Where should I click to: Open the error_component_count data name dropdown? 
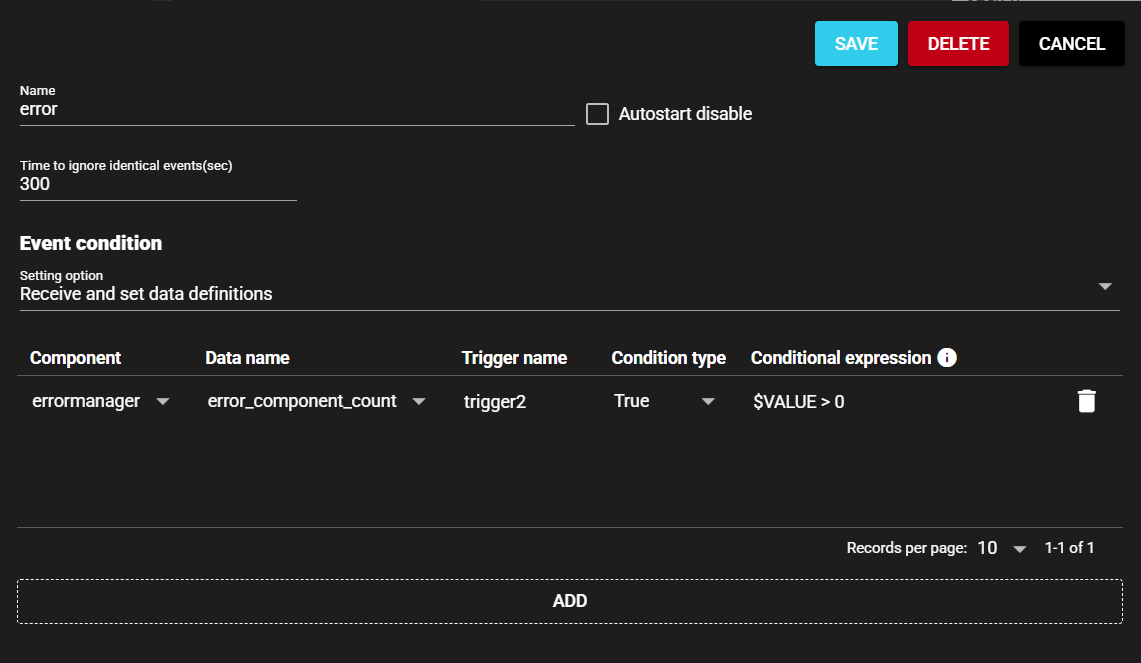point(419,401)
